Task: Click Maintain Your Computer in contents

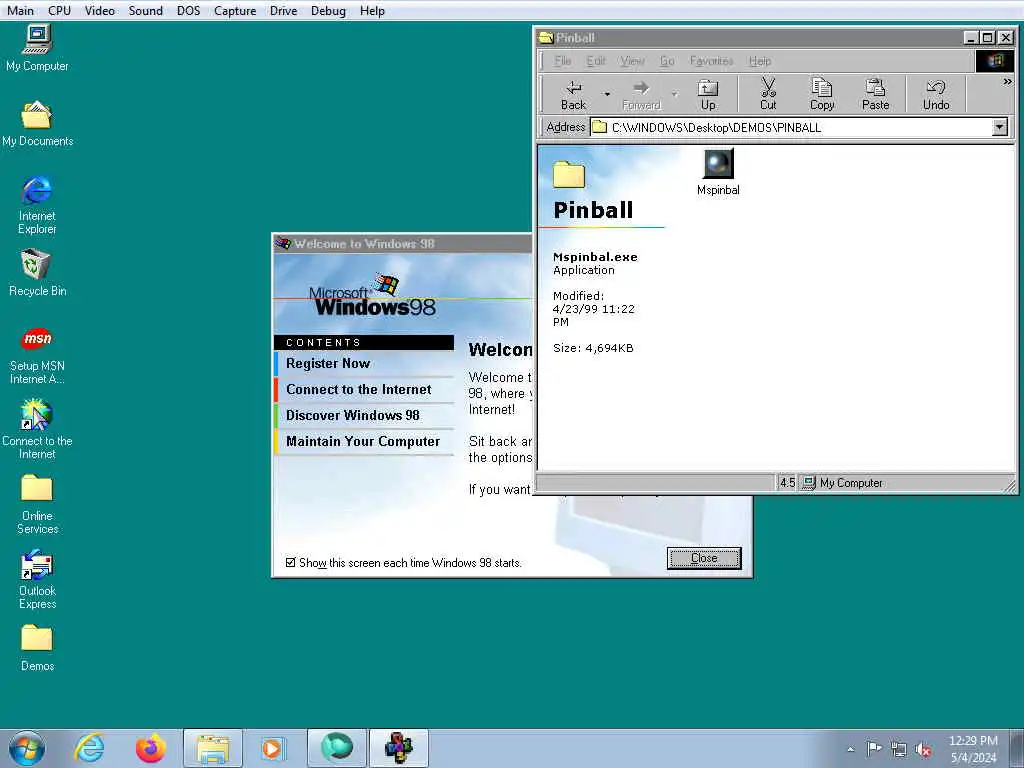Action: [364, 441]
